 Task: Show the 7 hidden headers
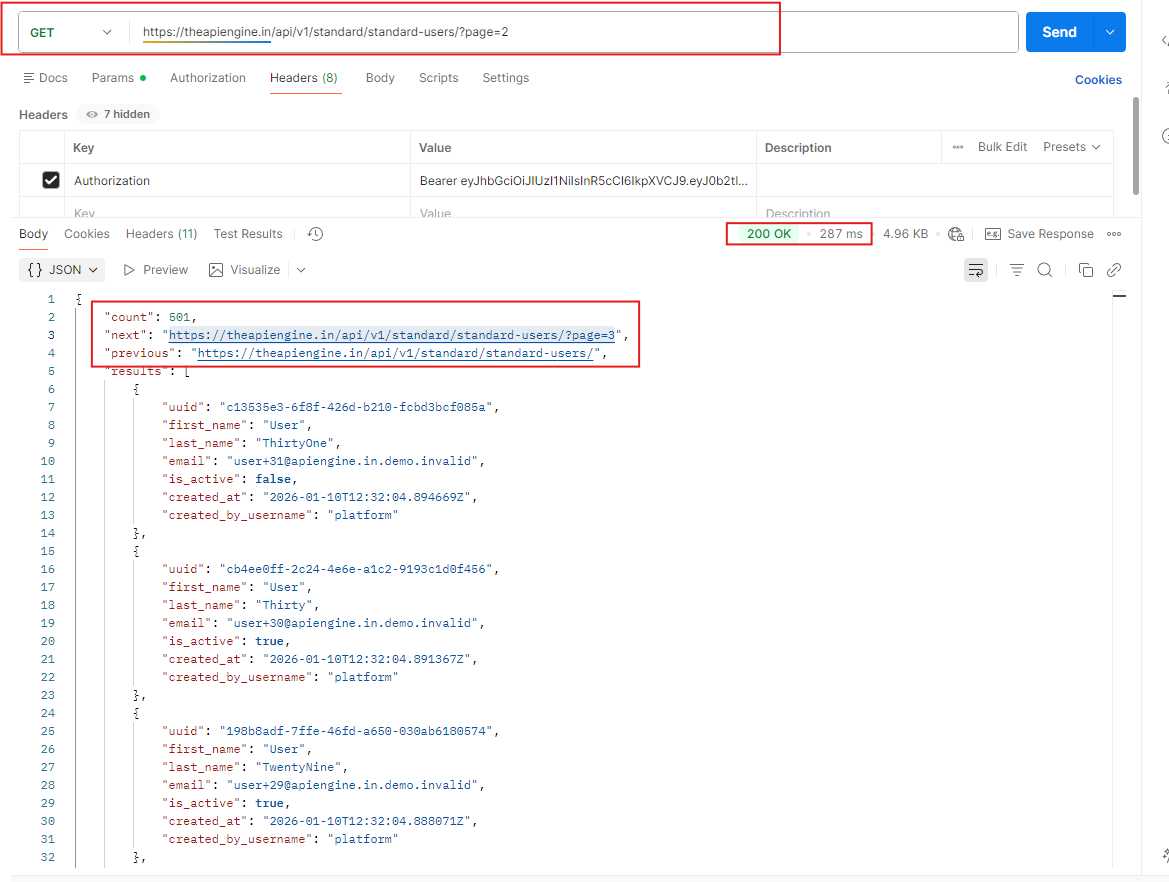tap(118, 115)
